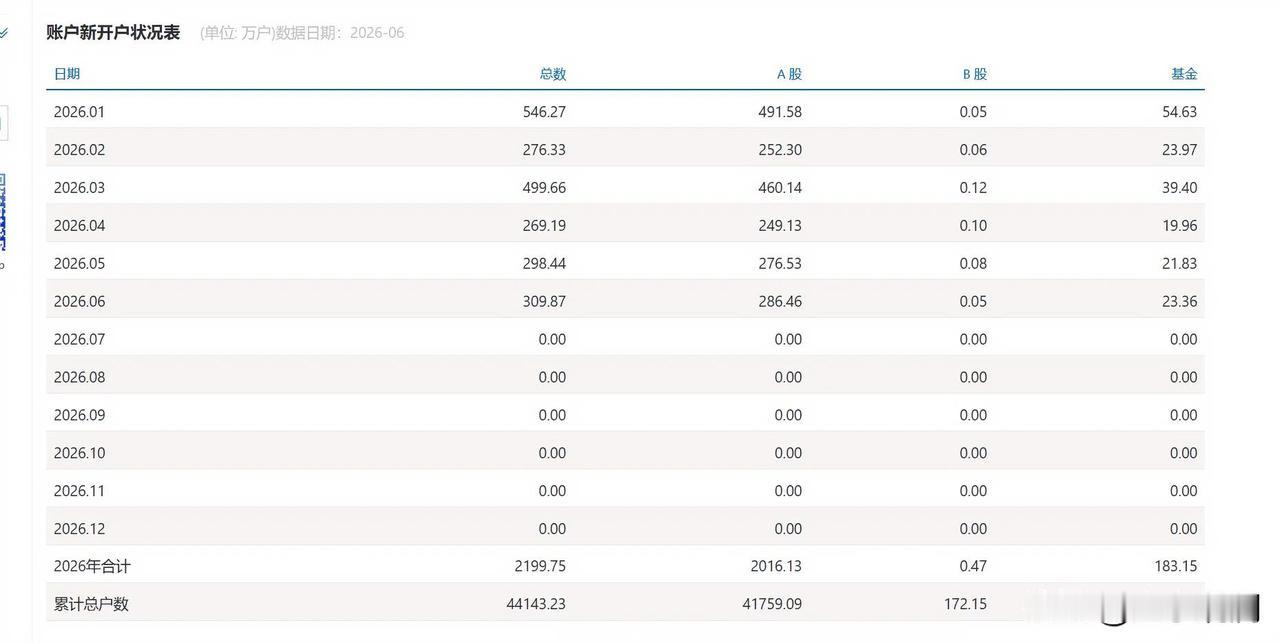The width and height of the screenshot is (1280, 643).
Task: Select the 2026.01 row date cell
Action: 79,112
